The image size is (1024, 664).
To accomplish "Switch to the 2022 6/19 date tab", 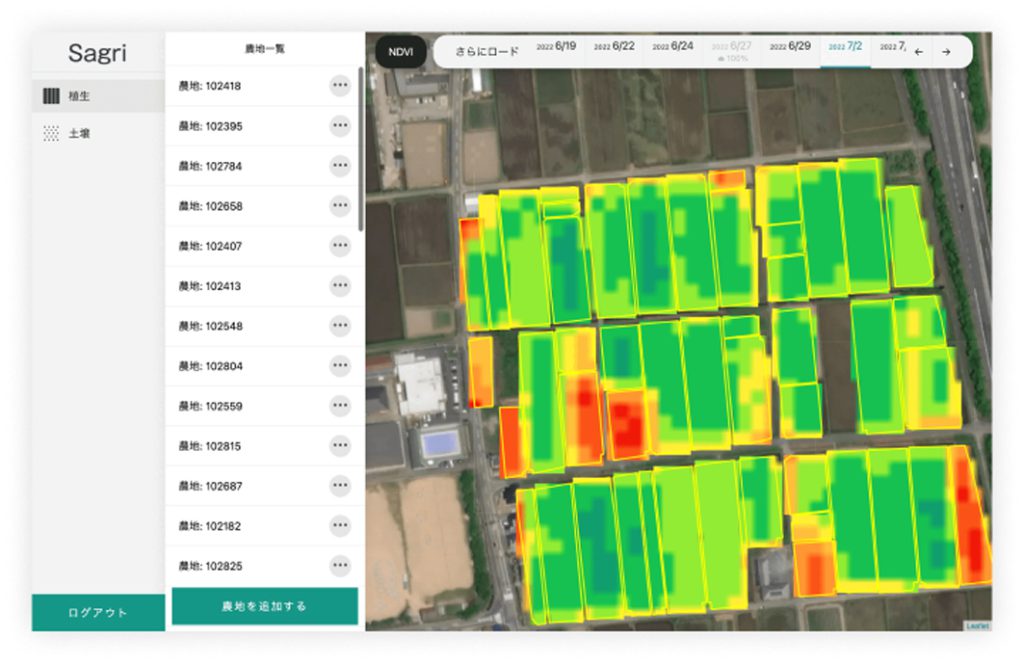I will (x=556, y=46).
